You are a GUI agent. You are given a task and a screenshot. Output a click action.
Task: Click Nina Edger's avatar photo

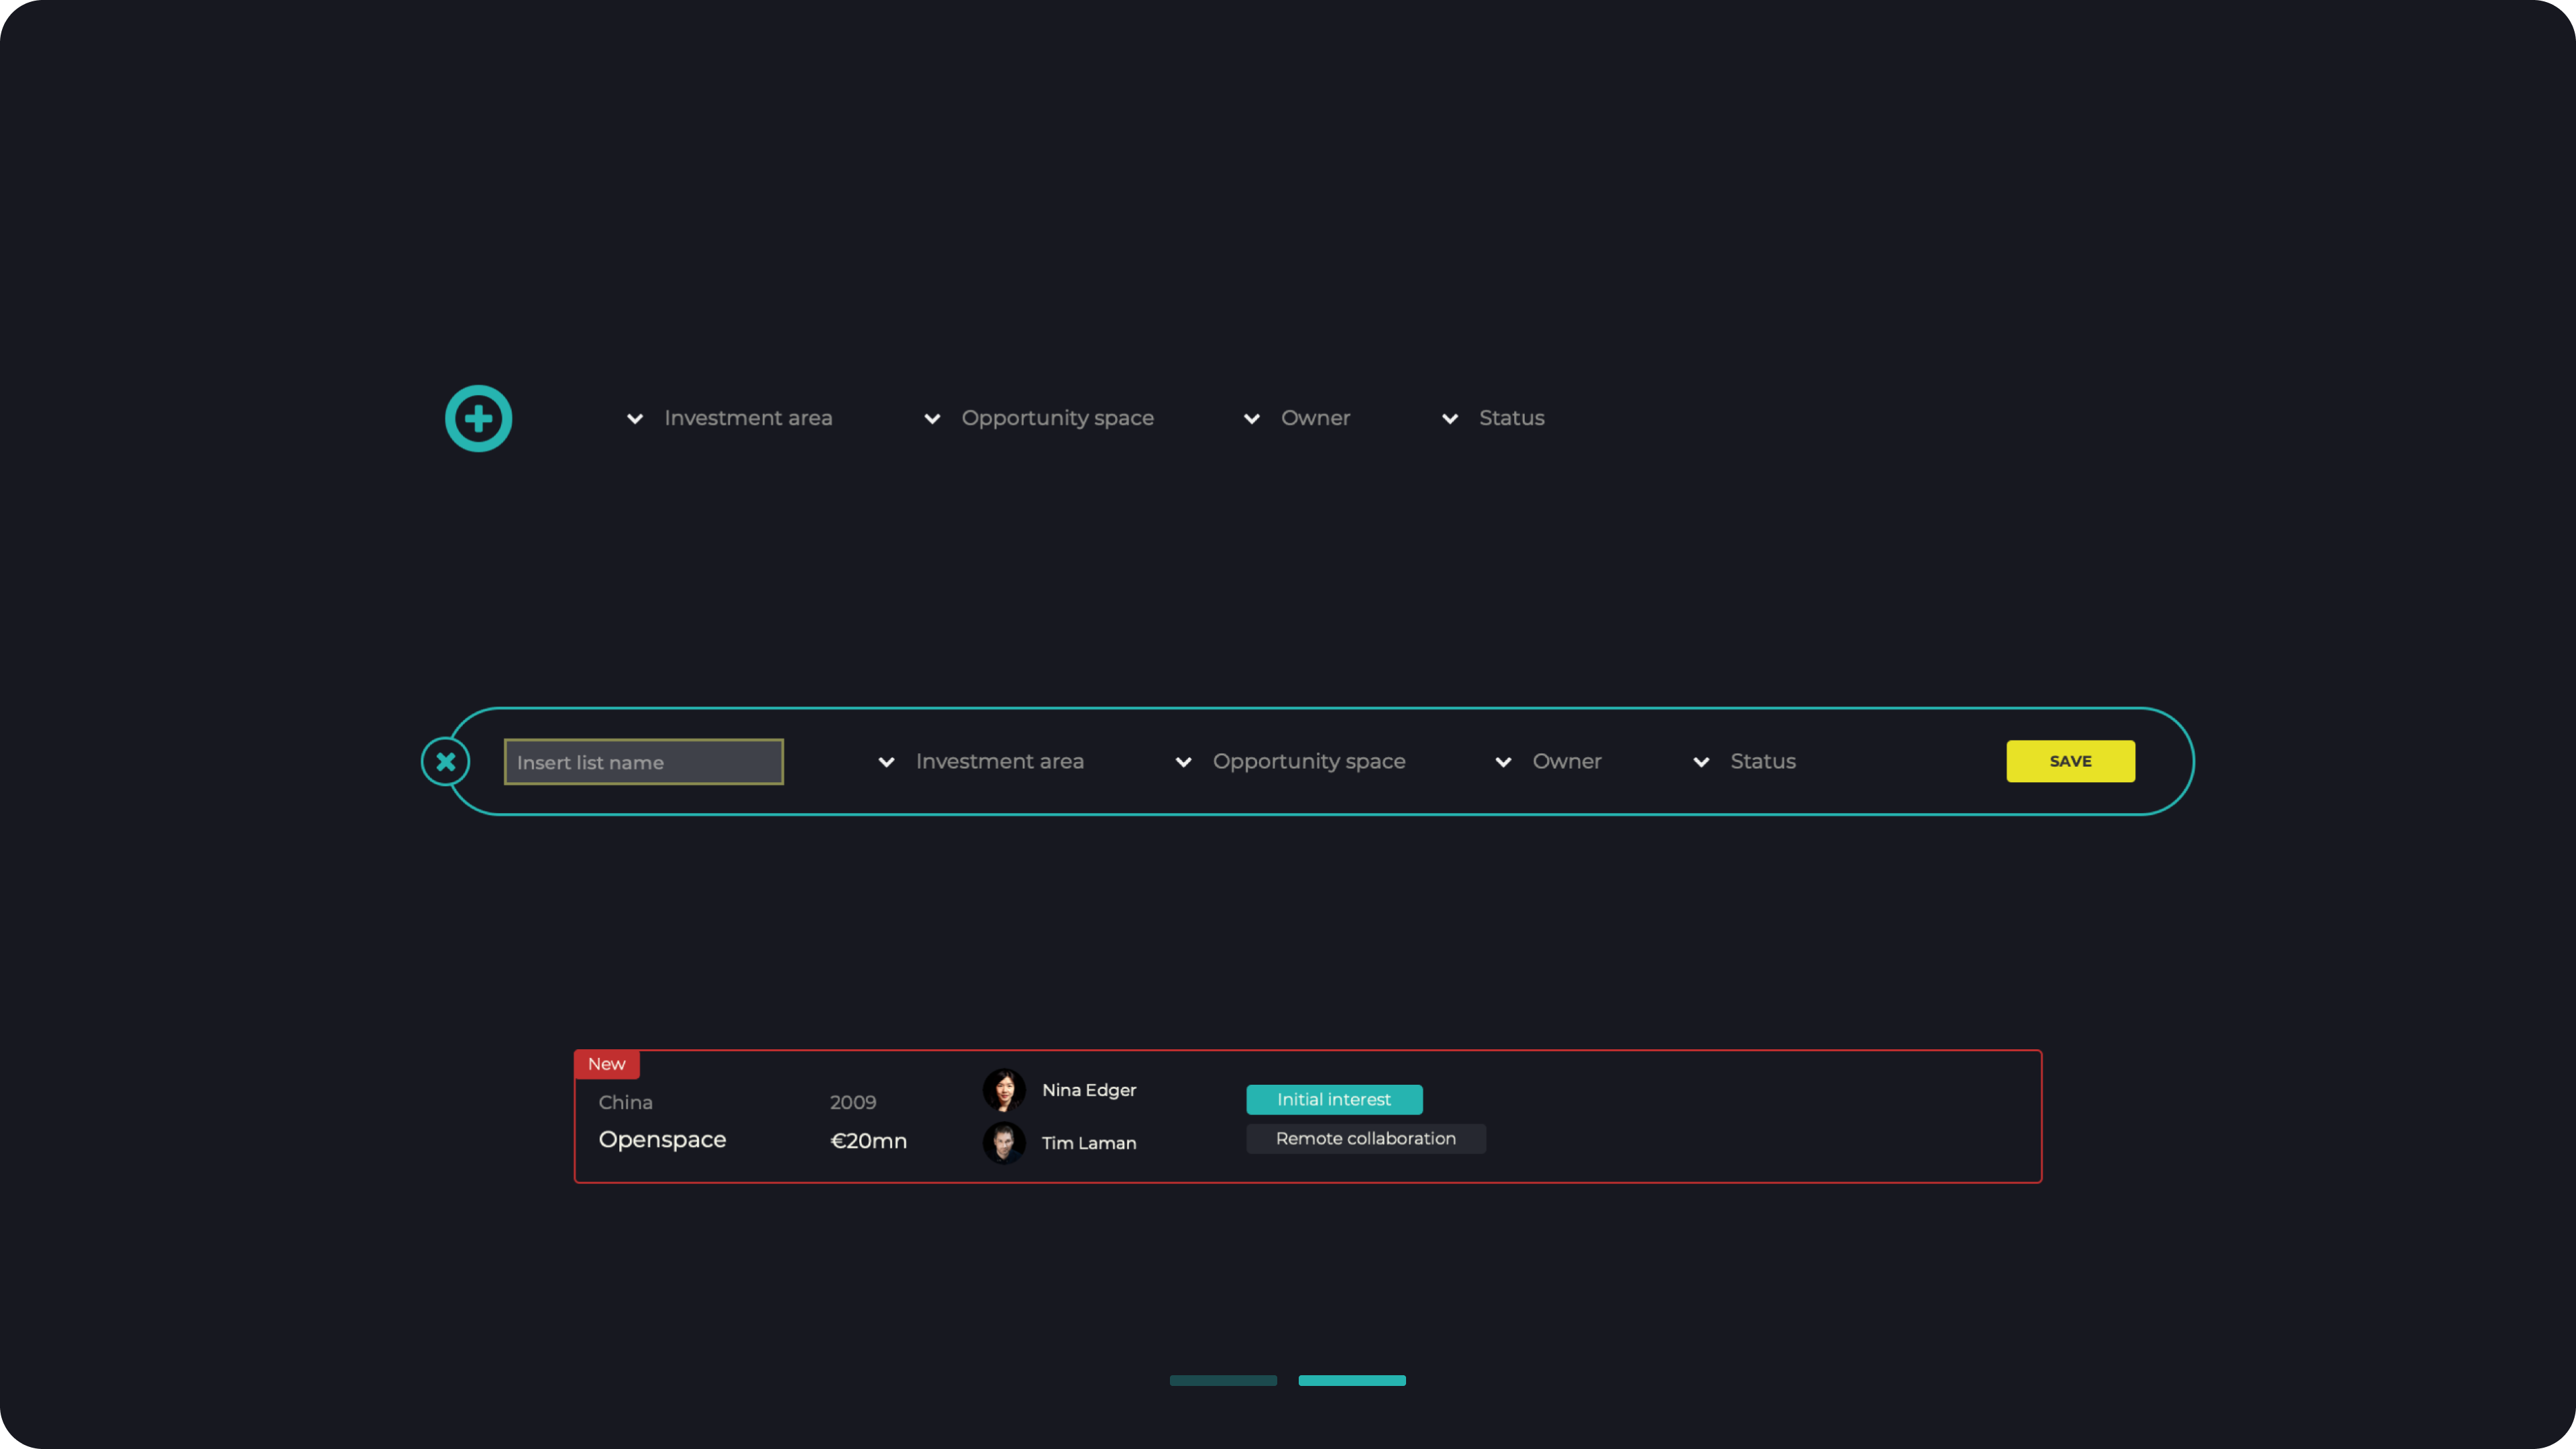click(x=1004, y=1090)
